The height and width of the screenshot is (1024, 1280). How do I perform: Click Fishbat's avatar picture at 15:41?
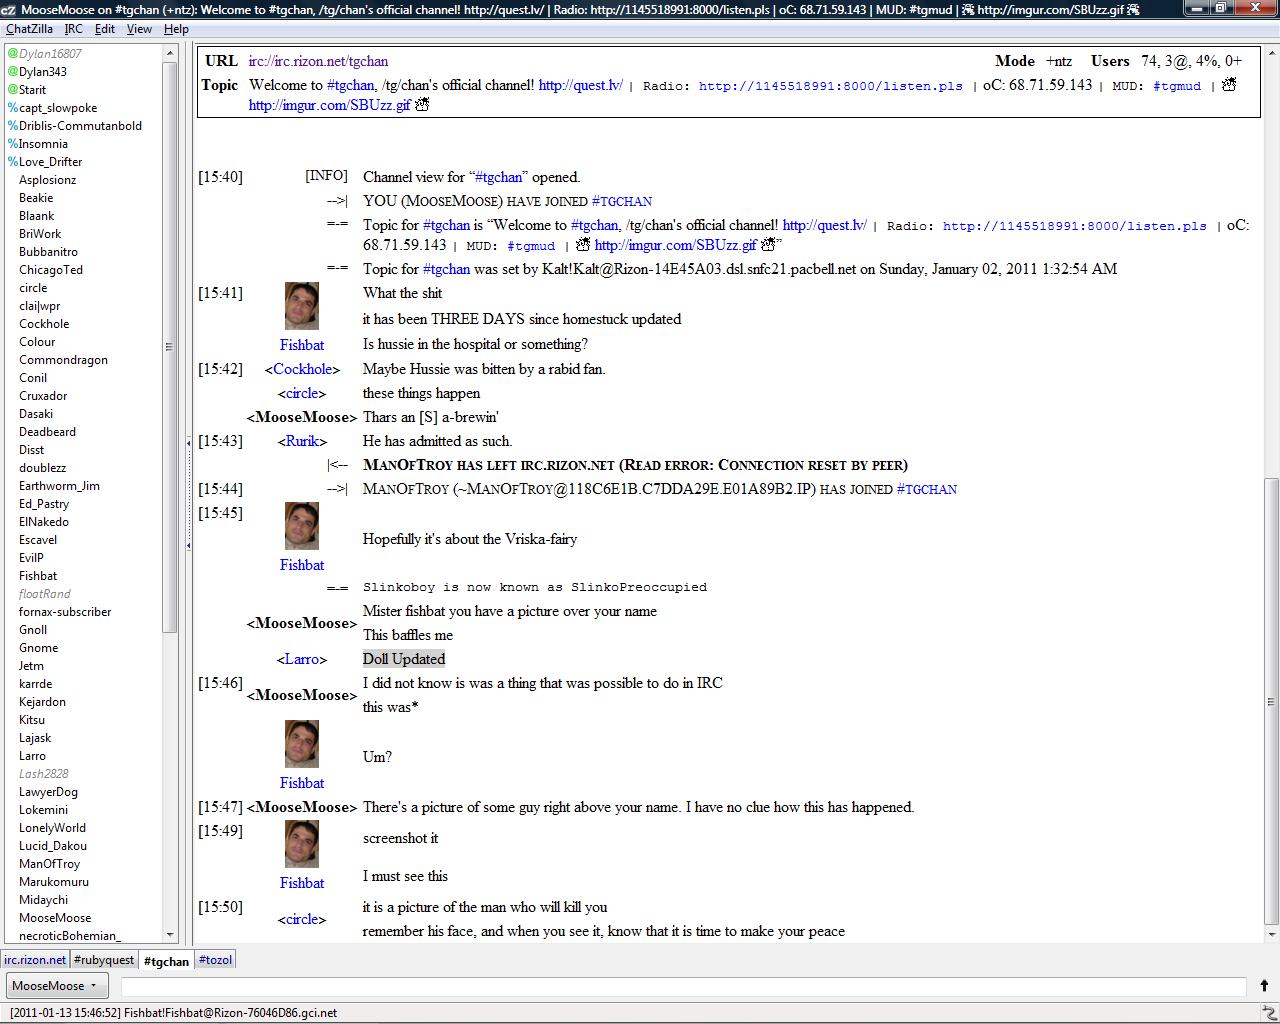pyautogui.click(x=301, y=306)
